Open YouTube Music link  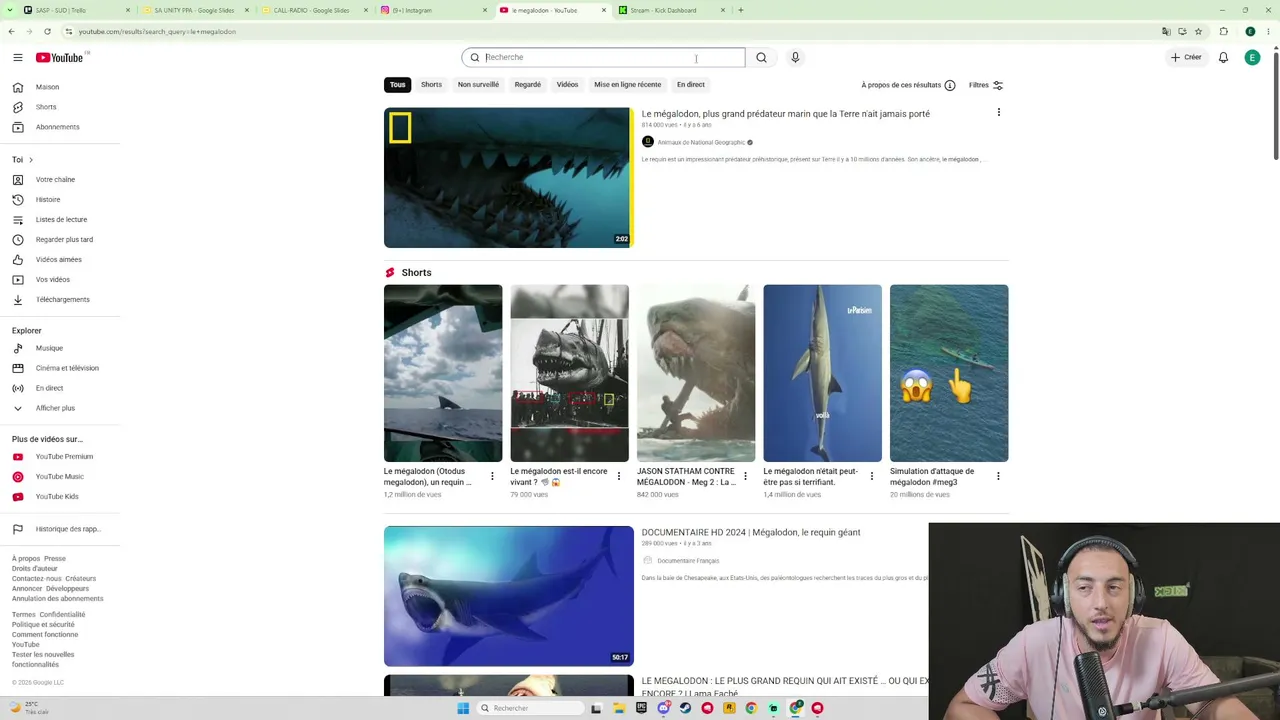[60, 477]
